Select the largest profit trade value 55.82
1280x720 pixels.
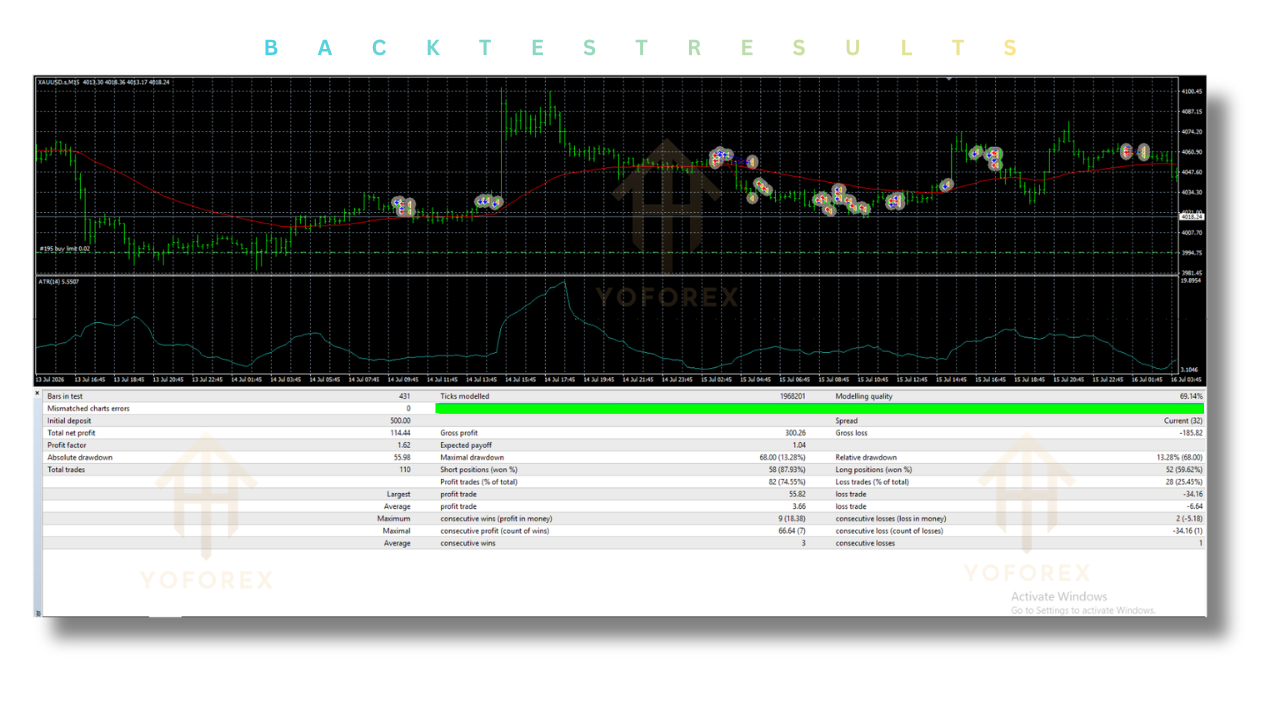coord(797,494)
